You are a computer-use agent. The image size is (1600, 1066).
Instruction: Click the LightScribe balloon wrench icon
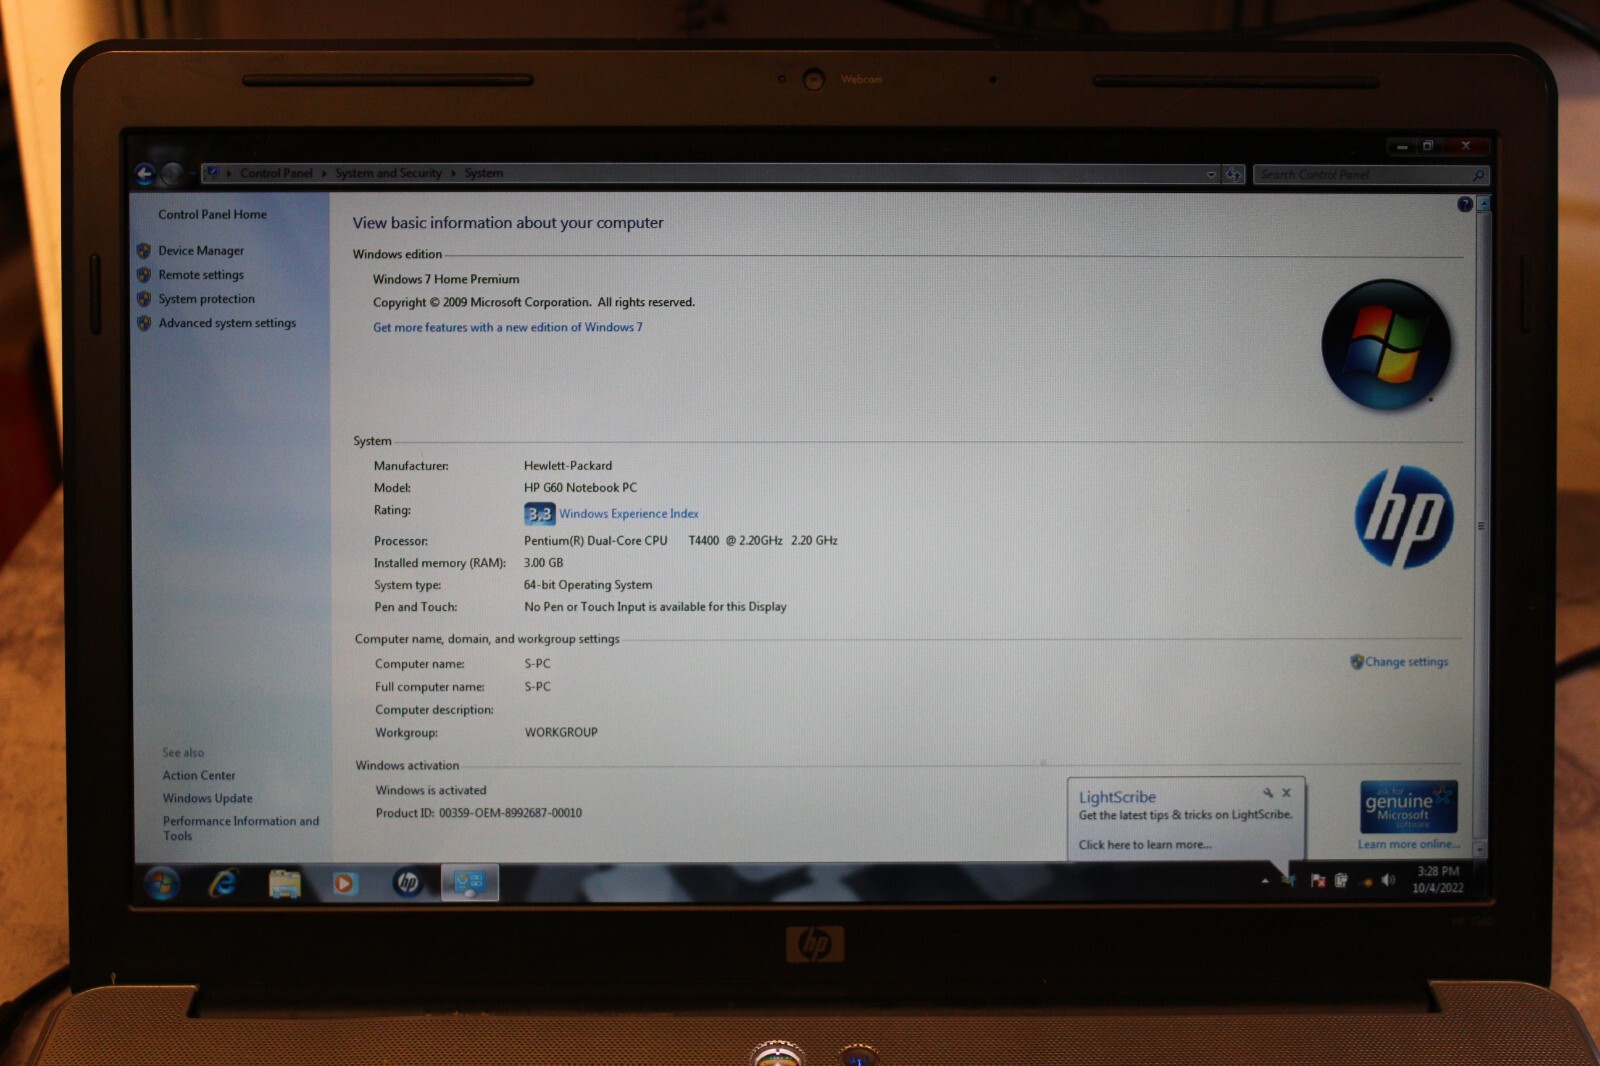1267,793
